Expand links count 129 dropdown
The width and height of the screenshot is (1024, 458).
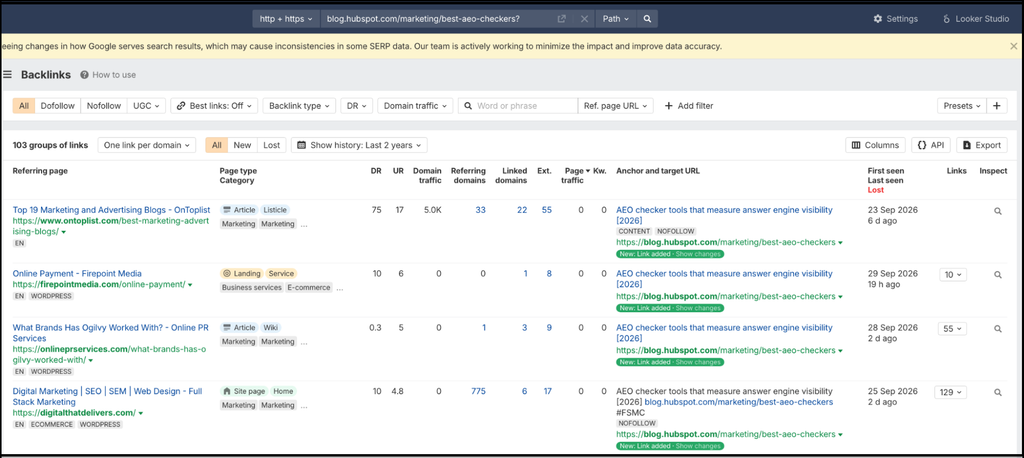tap(951, 393)
